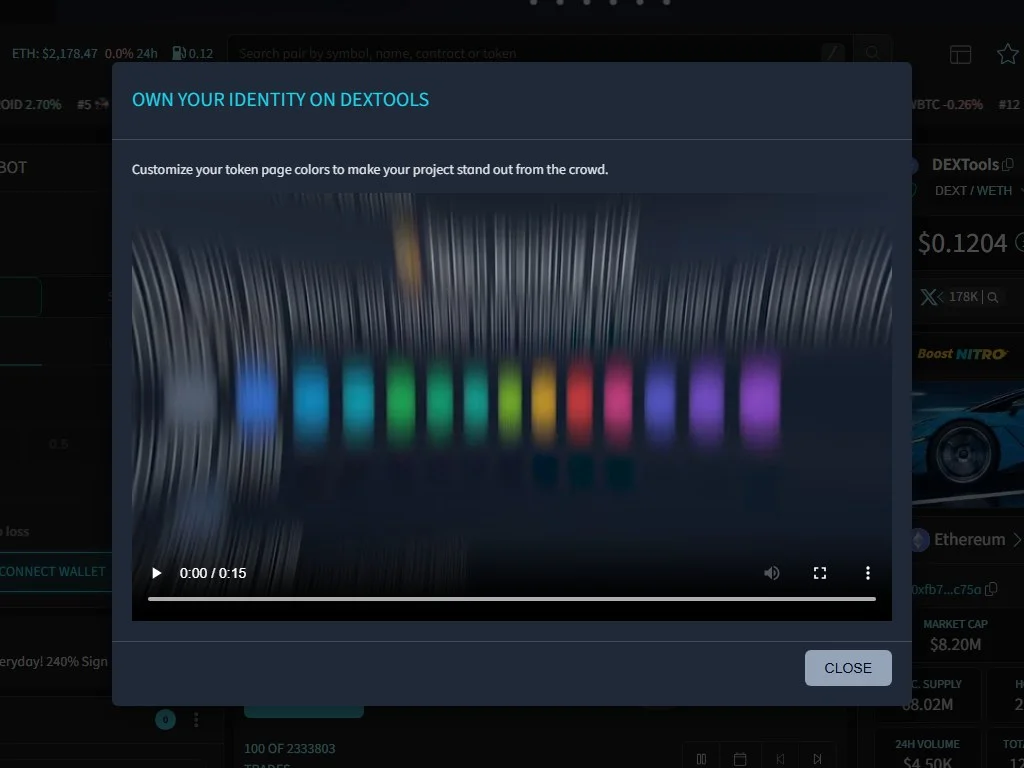Click the CONNECT WALLET button
This screenshot has width=1024, height=768.
click(56, 571)
